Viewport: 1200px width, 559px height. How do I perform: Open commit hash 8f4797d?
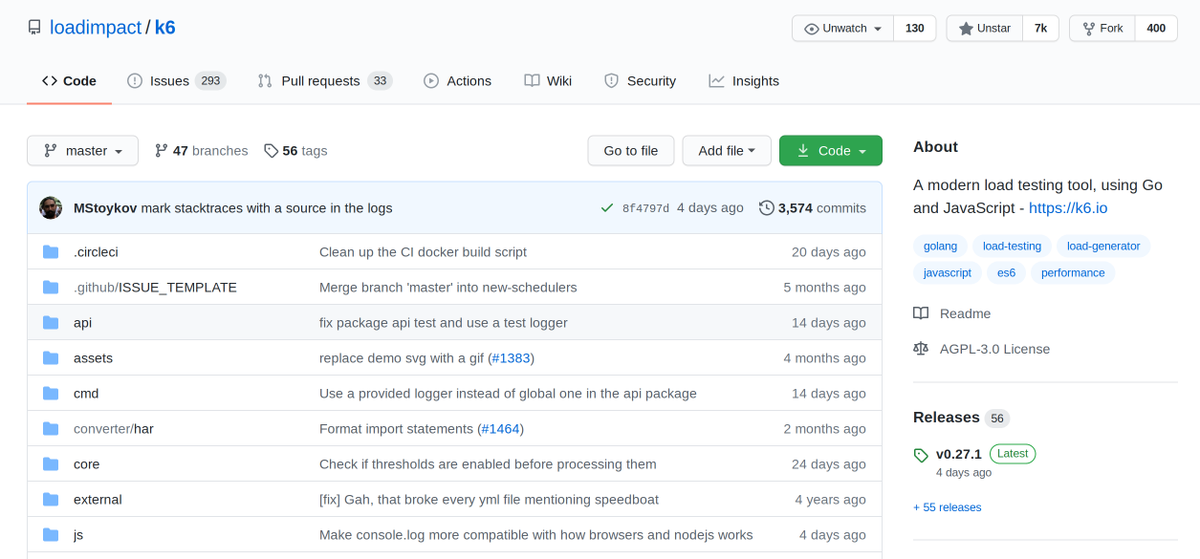tap(645, 208)
